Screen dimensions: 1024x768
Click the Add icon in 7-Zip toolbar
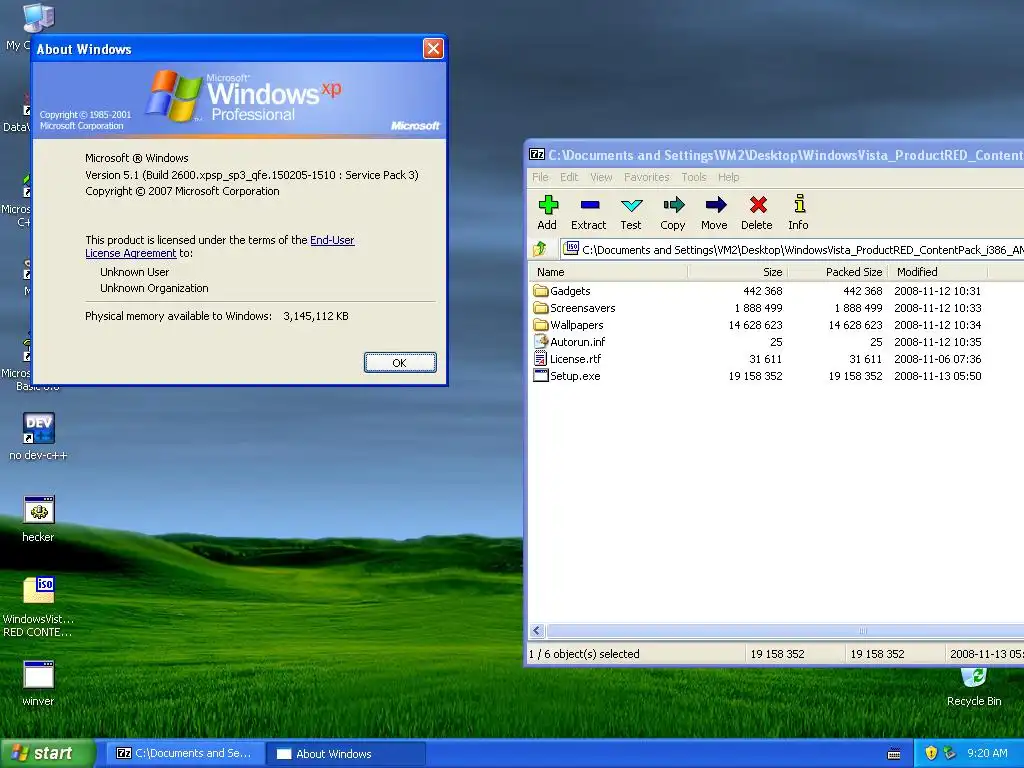pyautogui.click(x=548, y=205)
